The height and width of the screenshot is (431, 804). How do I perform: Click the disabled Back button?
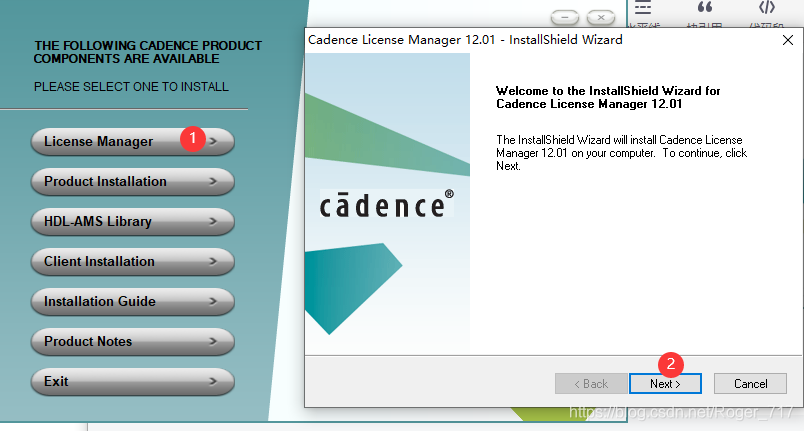(x=588, y=383)
